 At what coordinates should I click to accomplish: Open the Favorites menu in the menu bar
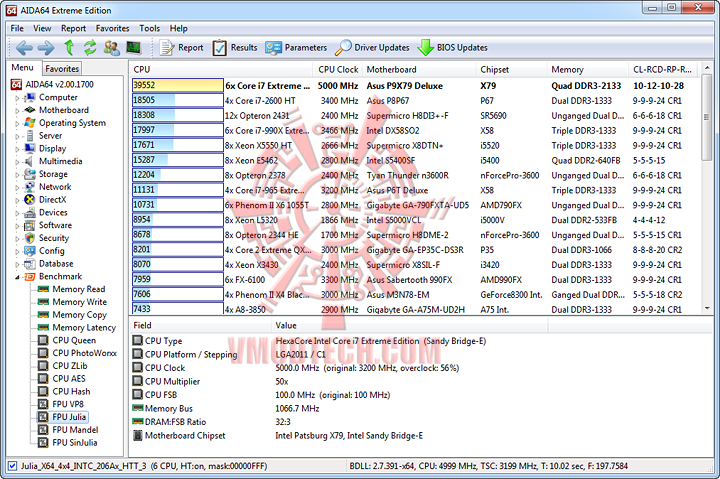tap(112, 28)
